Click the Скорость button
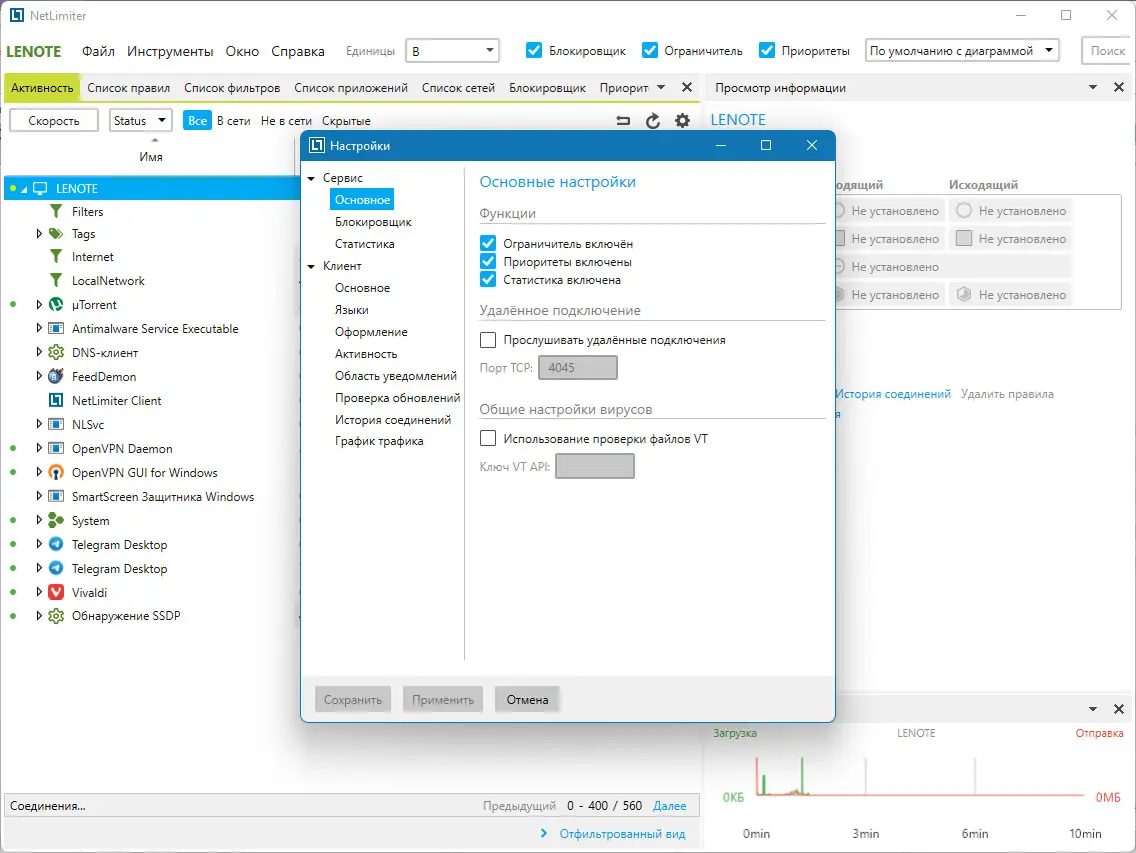The width and height of the screenshot is (1136, 853). pos(54,120)
